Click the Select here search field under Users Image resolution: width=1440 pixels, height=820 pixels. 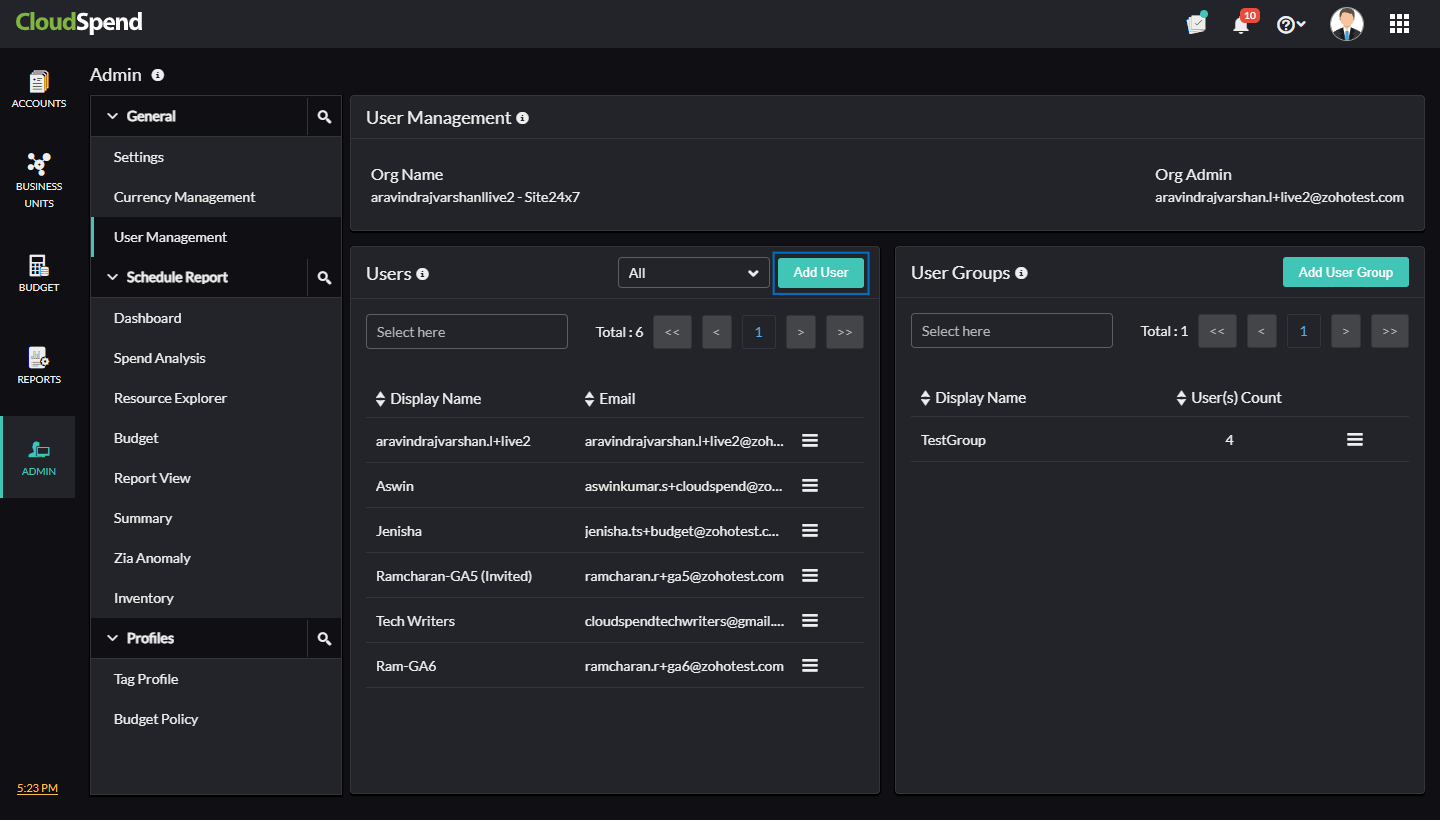(466, 331)
